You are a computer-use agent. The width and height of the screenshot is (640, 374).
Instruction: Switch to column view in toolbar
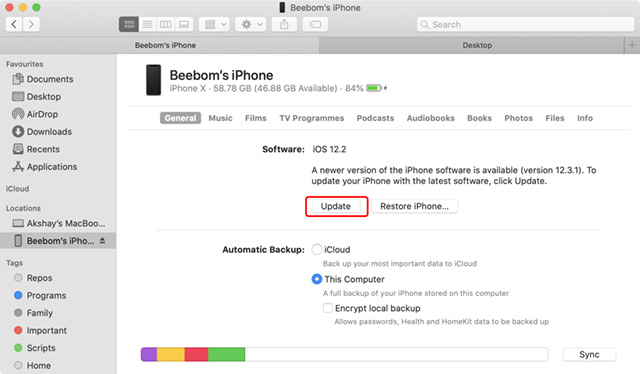(166, 24)
